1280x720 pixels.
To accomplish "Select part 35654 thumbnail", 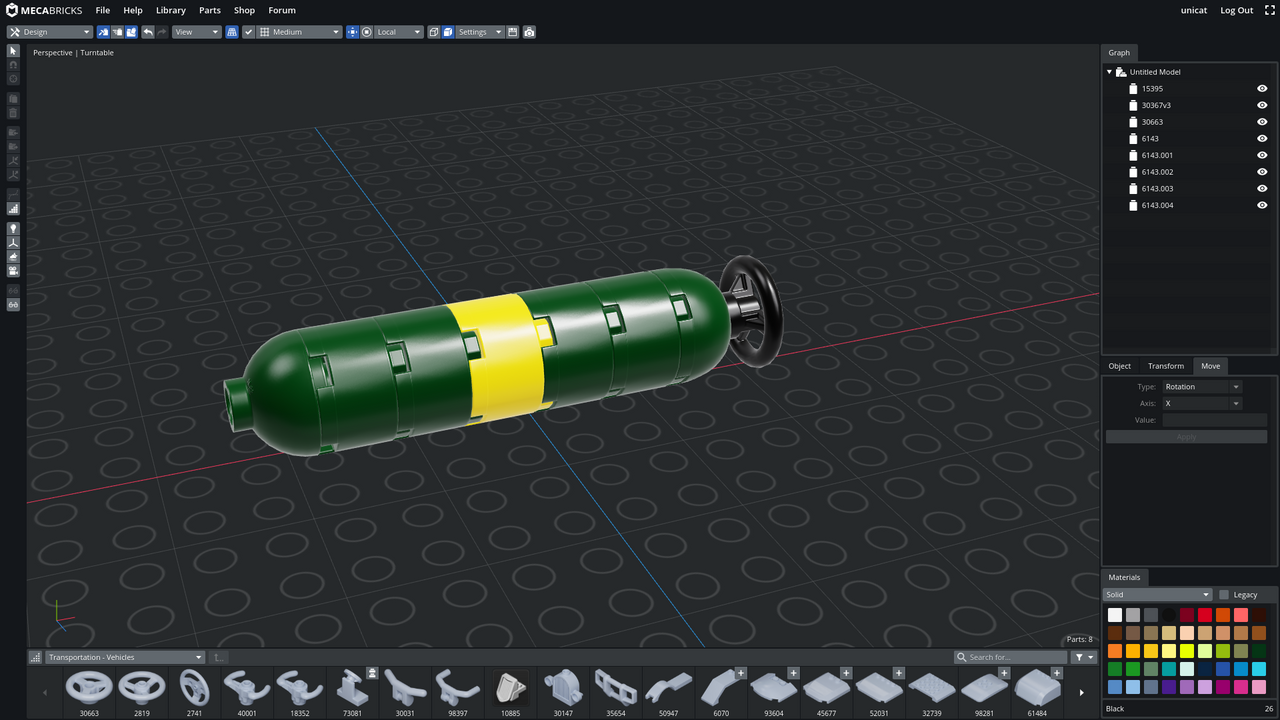I will [615, 693].
